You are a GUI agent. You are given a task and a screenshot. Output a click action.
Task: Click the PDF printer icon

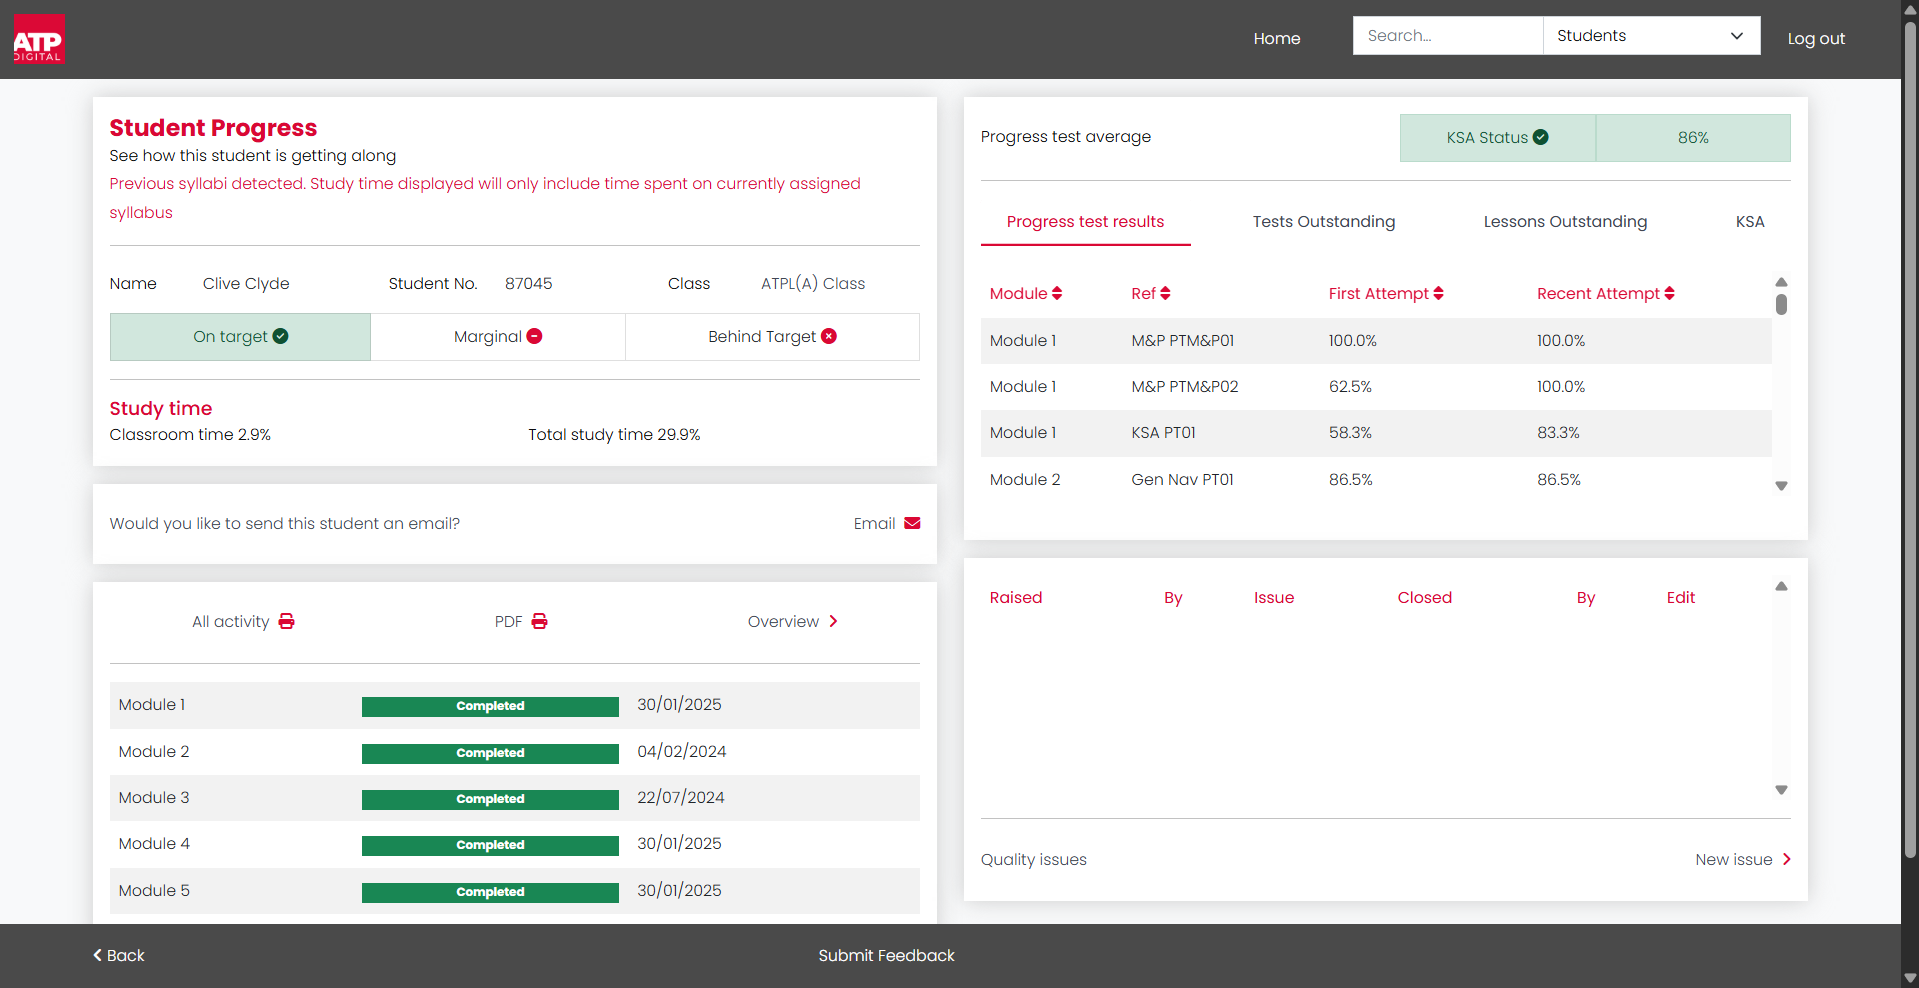539,621
